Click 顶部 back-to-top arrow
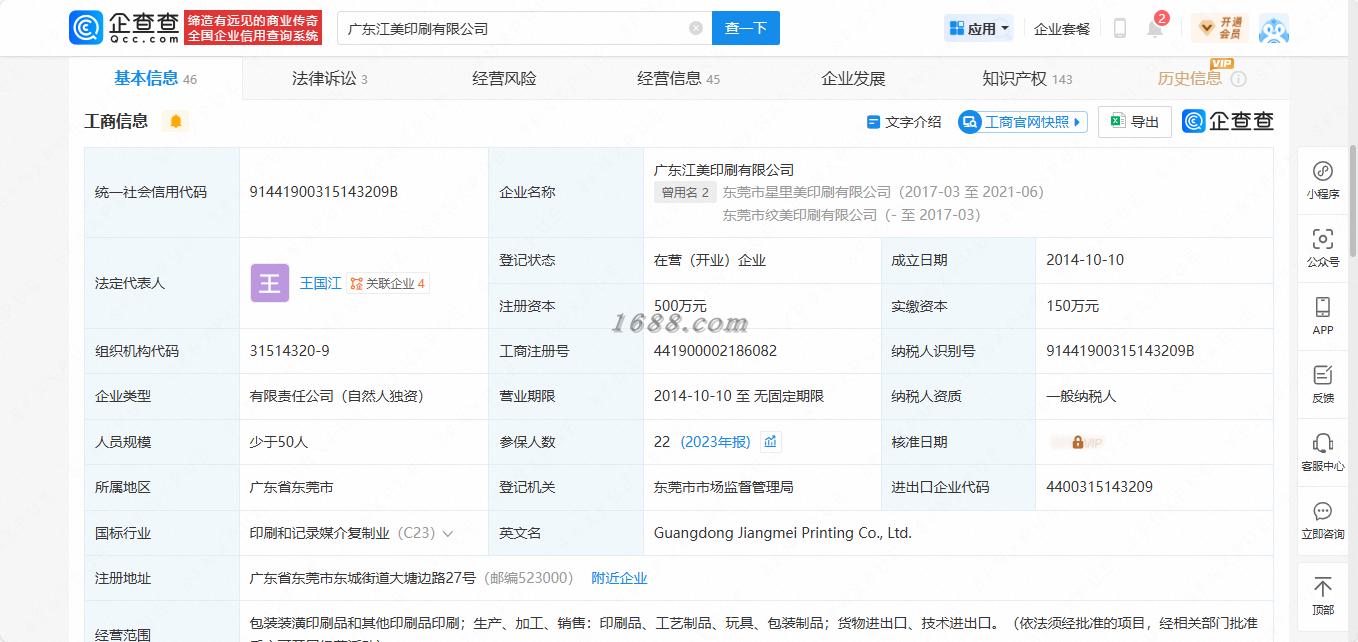The image size is (1358, 642). pyautogui.click(x=1323, y=596)
